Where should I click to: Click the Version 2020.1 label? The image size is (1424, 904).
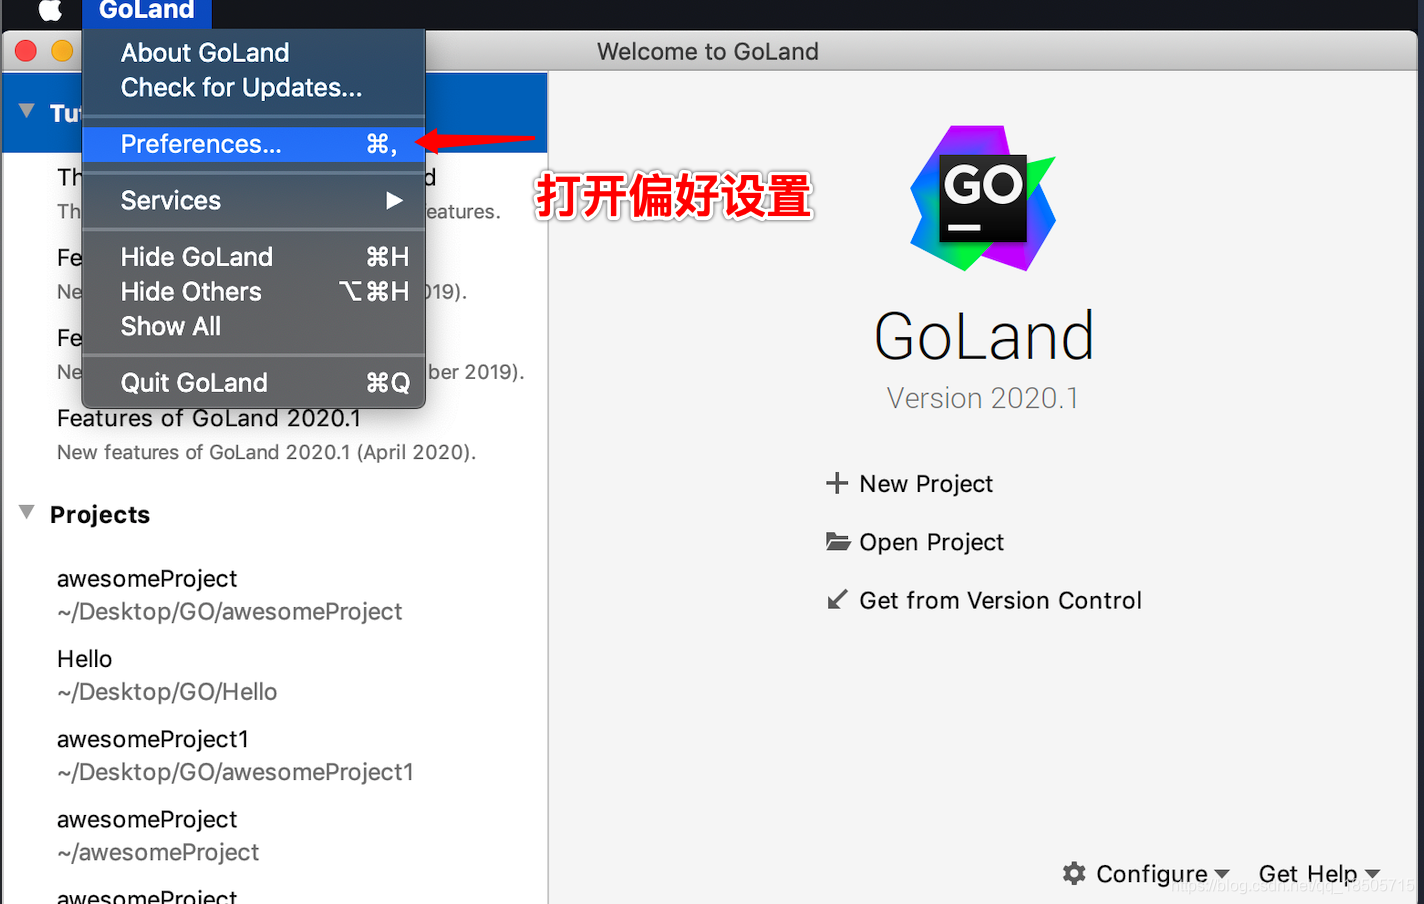982,398
